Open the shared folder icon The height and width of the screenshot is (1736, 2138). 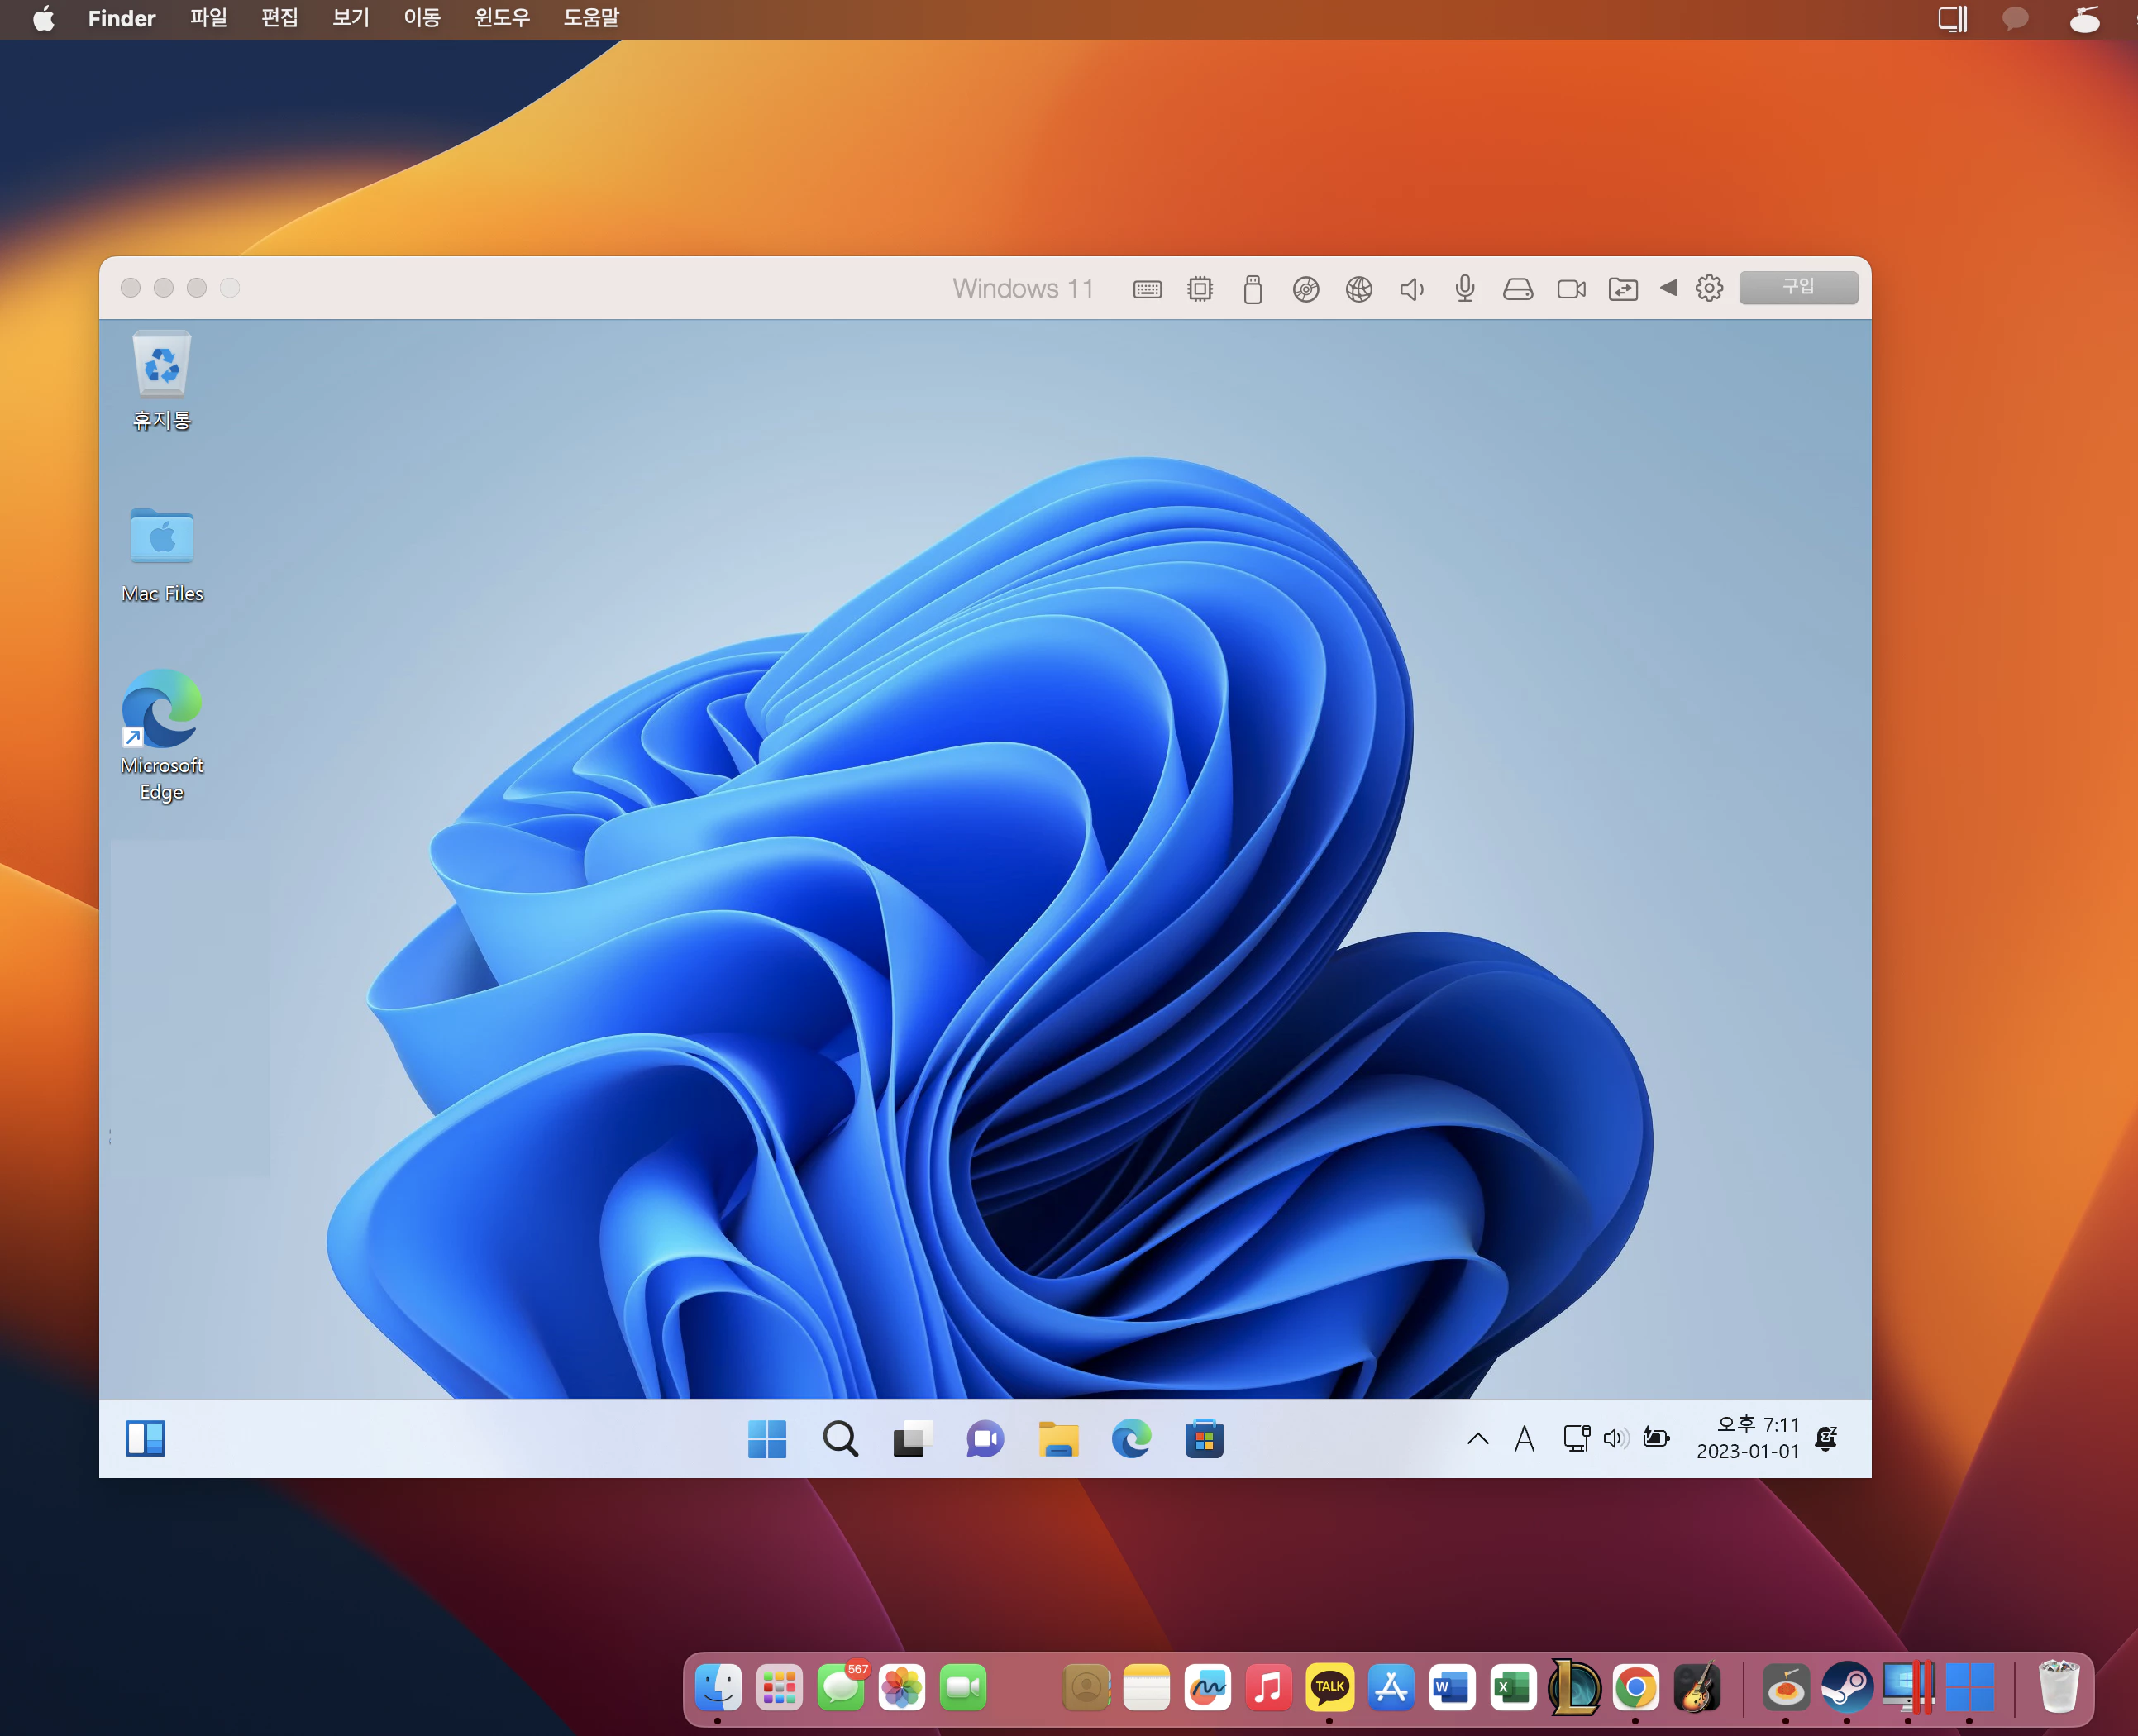click(x=1622, y=289)
